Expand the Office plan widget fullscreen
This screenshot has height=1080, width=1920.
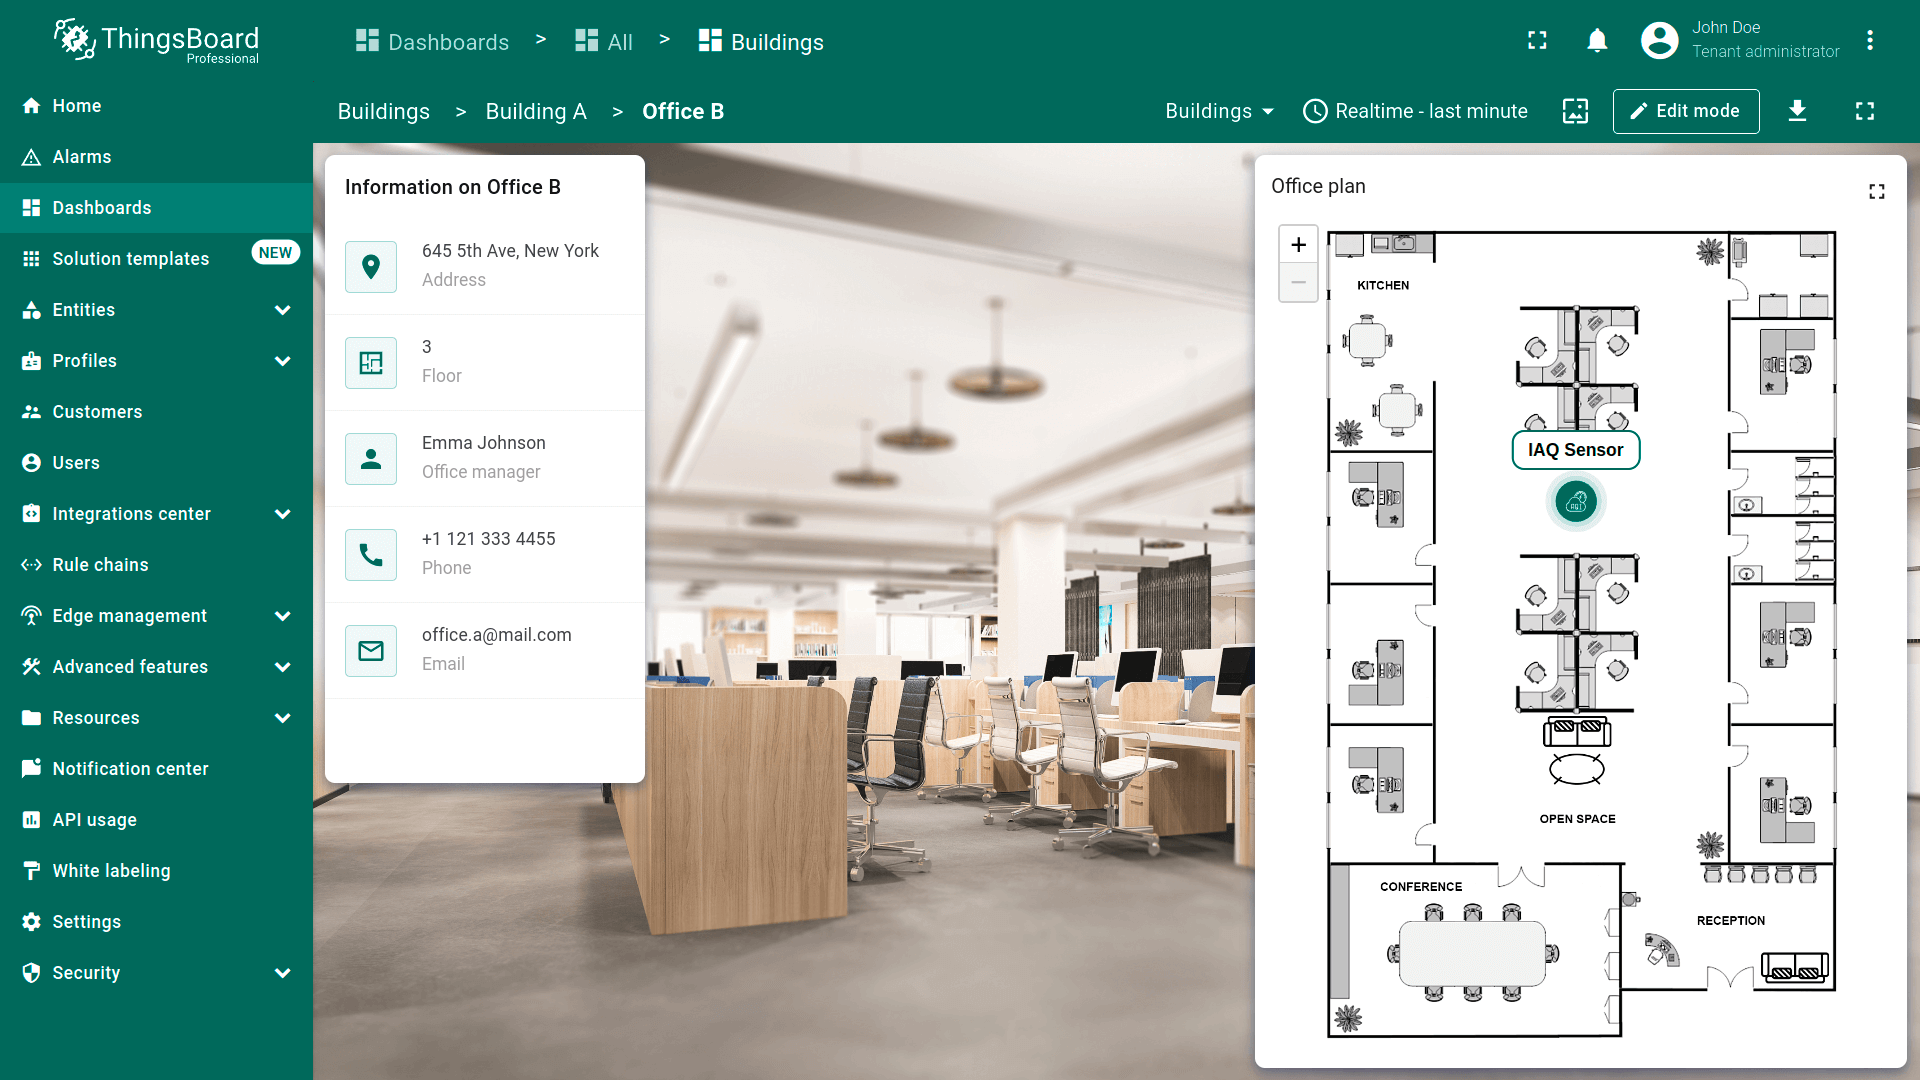click(x=1877, y=191)
